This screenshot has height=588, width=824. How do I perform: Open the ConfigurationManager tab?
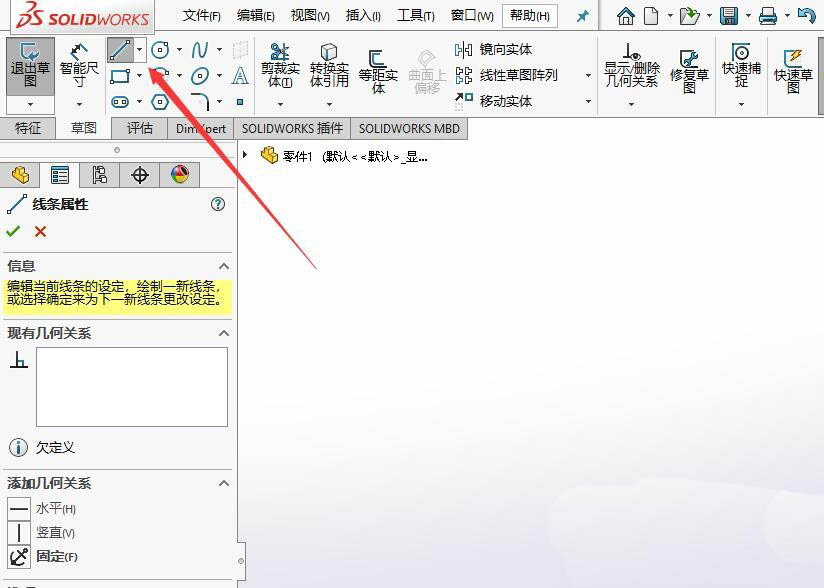[x=99, y=175]
